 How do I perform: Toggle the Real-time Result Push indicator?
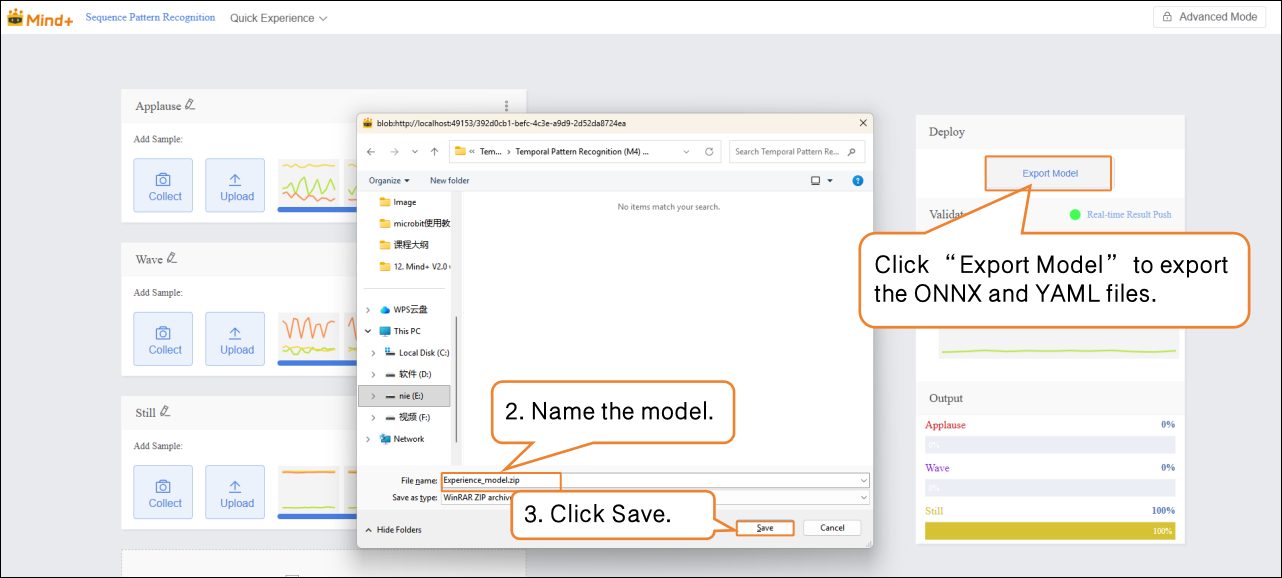[x=1075, y=214]
